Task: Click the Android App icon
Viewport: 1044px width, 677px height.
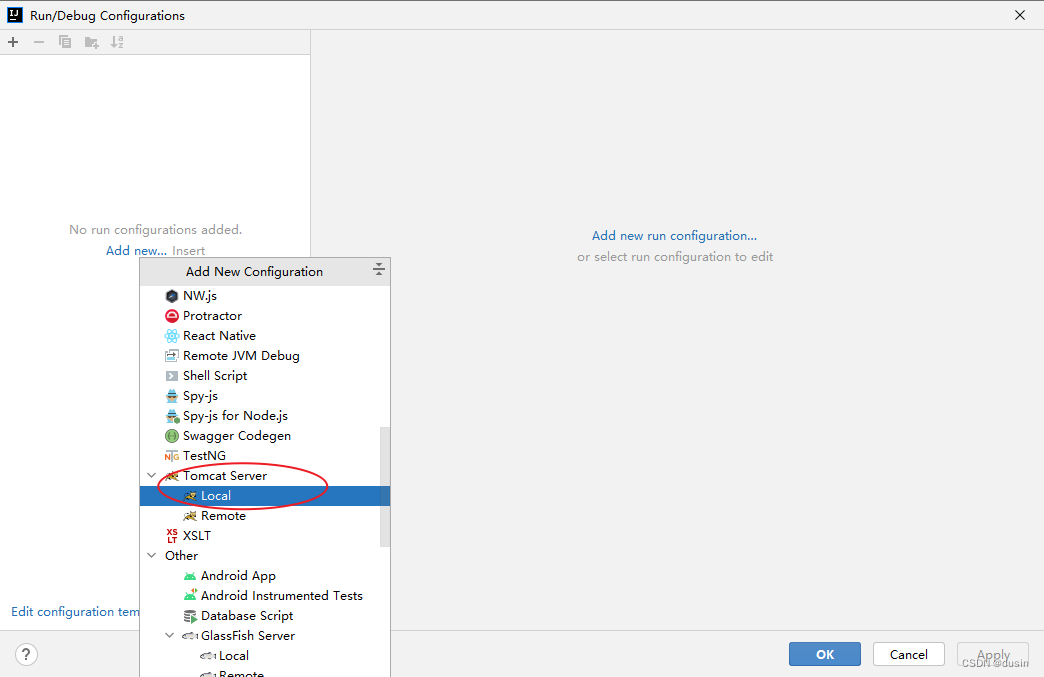Action: [190, 575]
